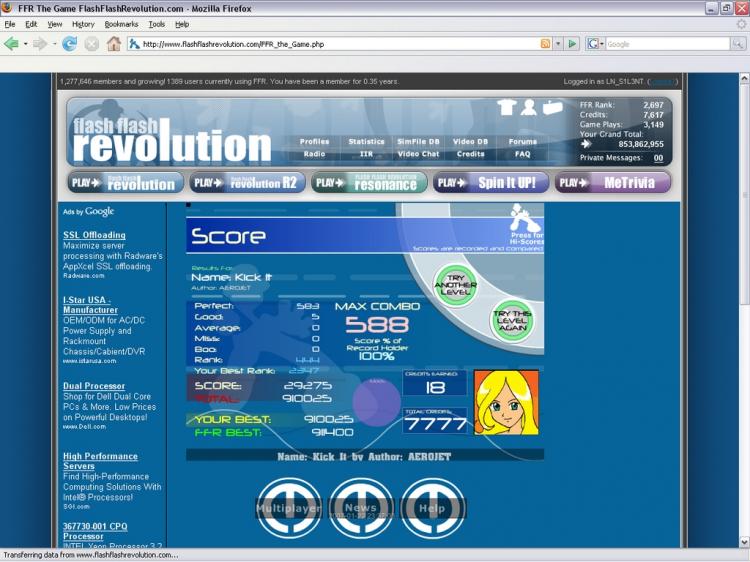Go to the Forums link

[522, 142]
